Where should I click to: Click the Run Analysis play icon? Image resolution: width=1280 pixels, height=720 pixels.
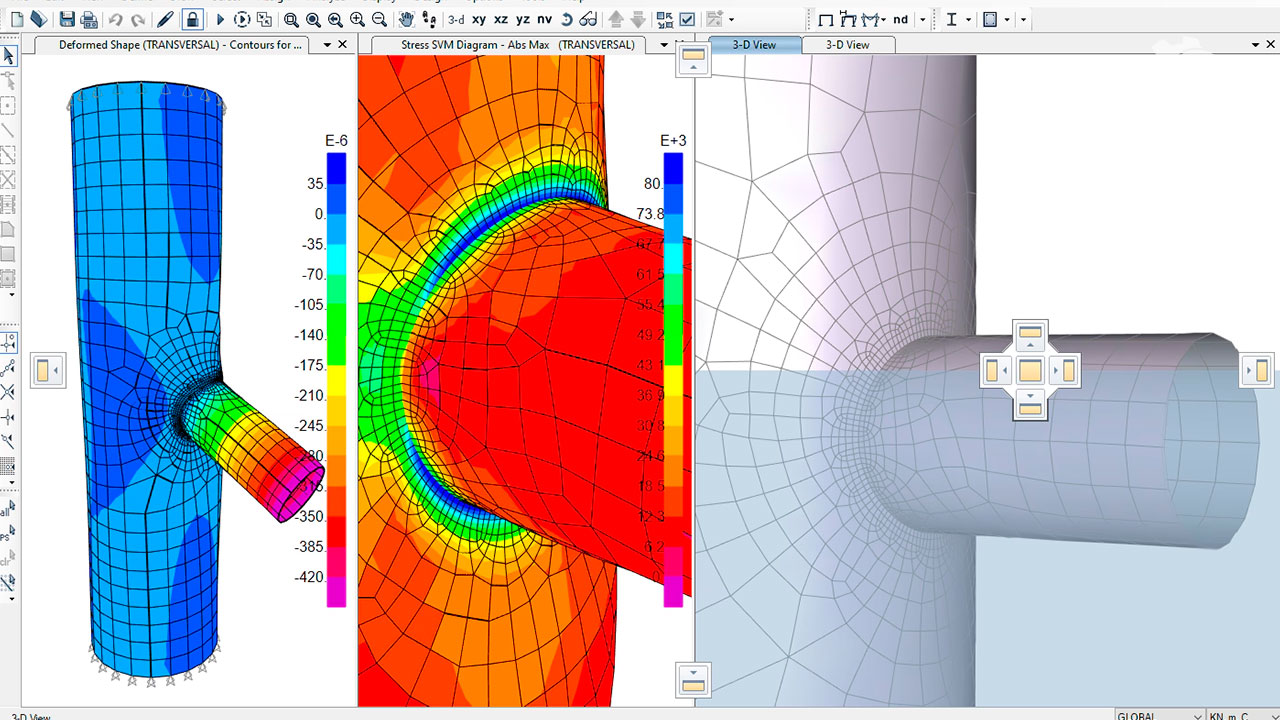221,19
